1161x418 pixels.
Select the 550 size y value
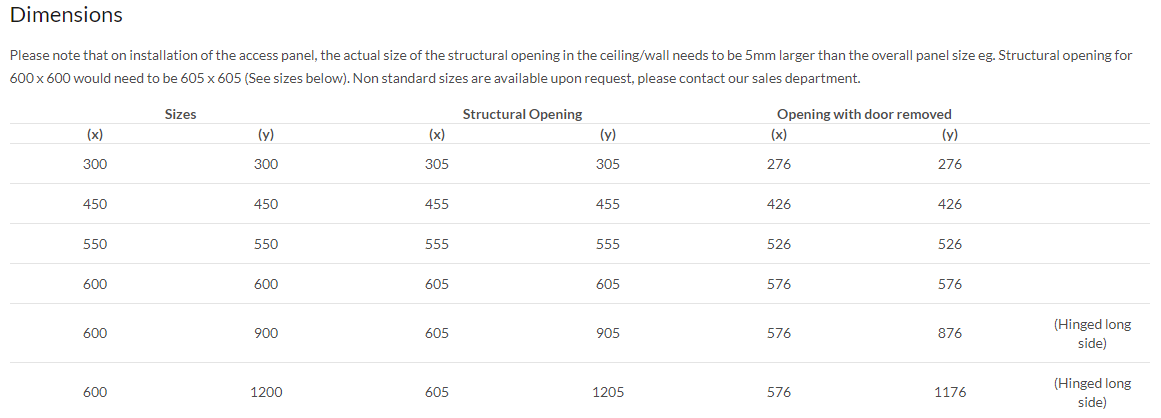pos(266,244)
